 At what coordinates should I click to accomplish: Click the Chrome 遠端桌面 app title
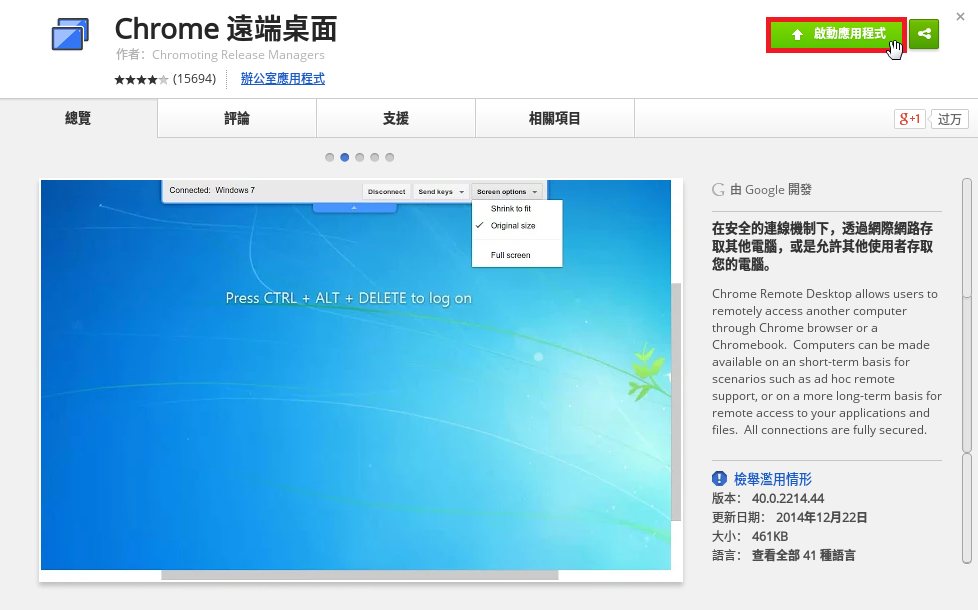click(226, 29)
